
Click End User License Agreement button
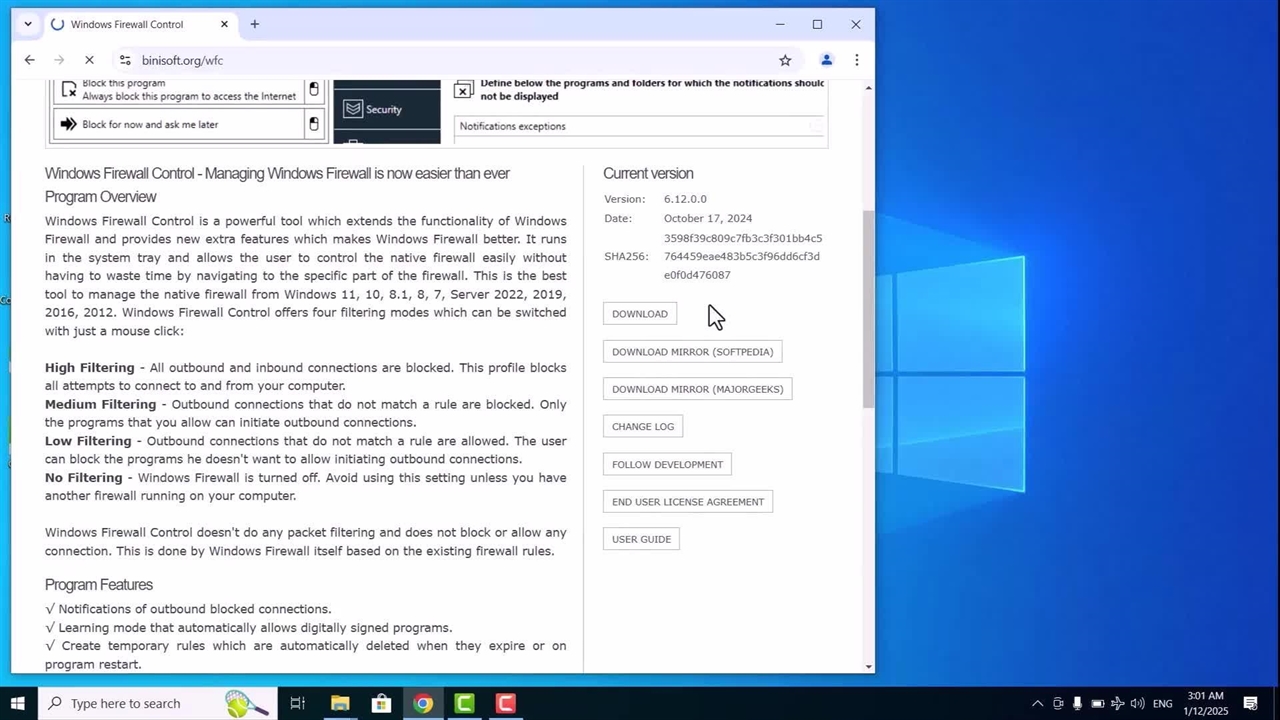[687, 502]
